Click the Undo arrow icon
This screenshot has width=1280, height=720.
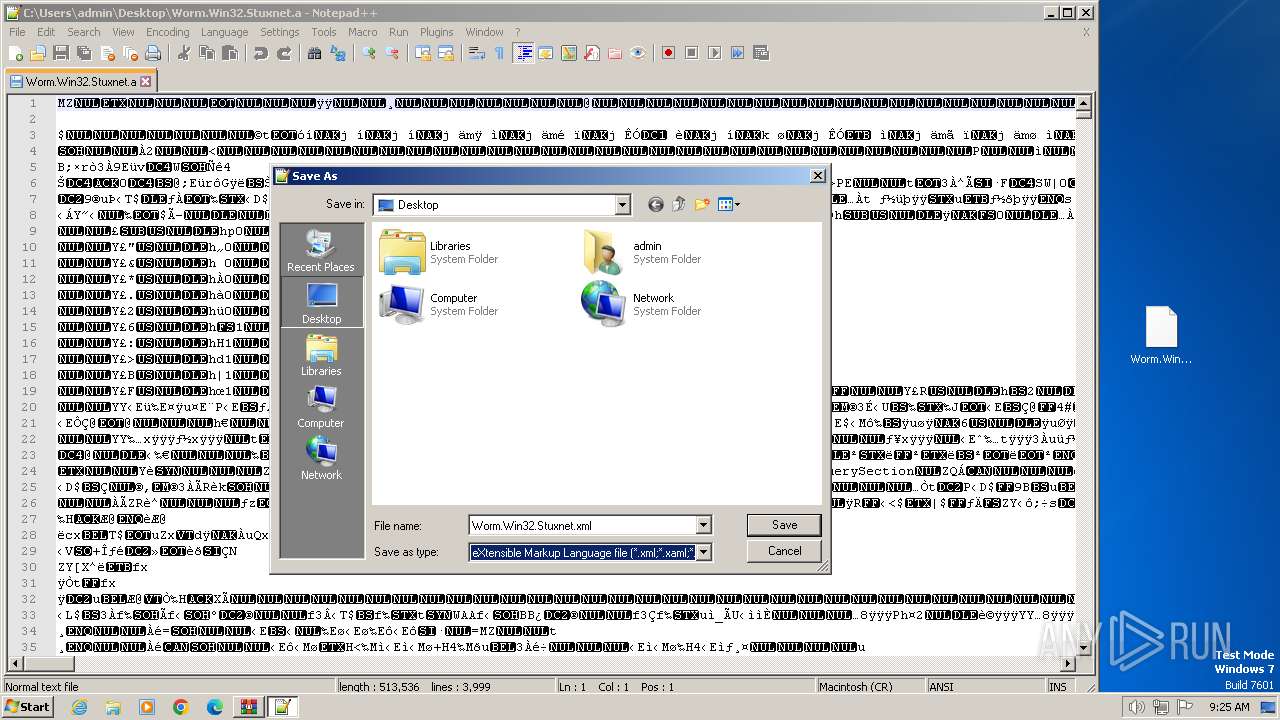[x=261, y=53]
